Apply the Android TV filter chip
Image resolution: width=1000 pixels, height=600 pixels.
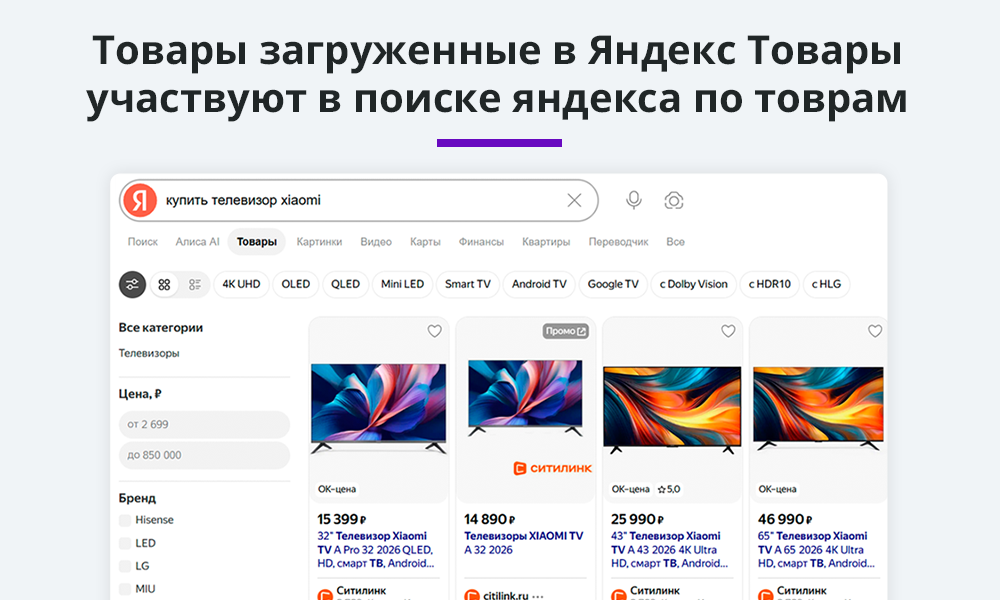point(539,284)
